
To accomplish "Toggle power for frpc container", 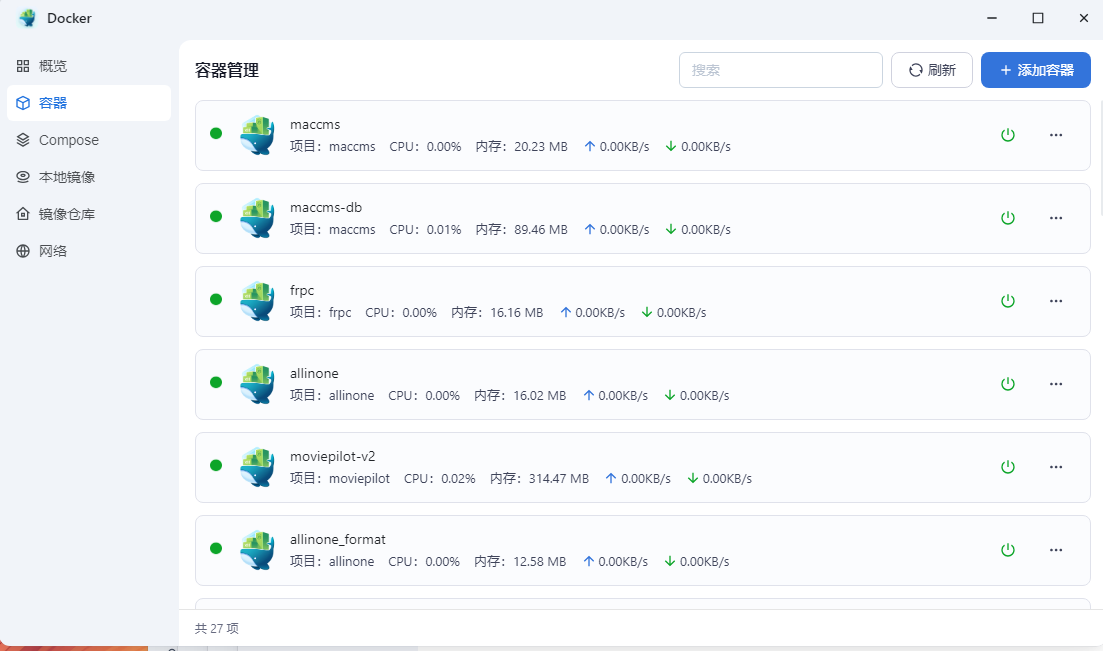I will (1008, 301).
